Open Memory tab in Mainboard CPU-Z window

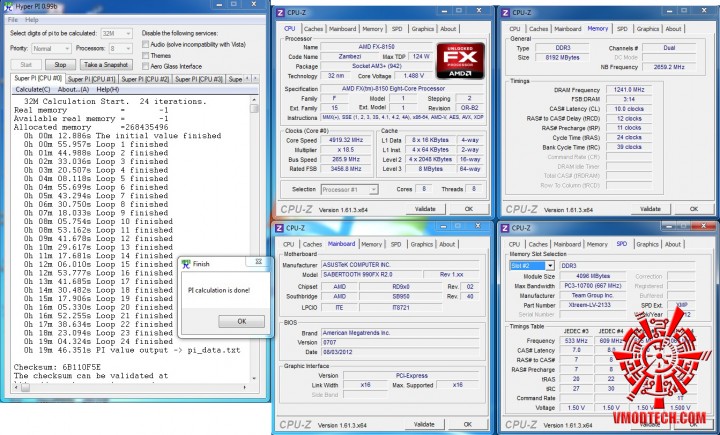pos(371,244)
